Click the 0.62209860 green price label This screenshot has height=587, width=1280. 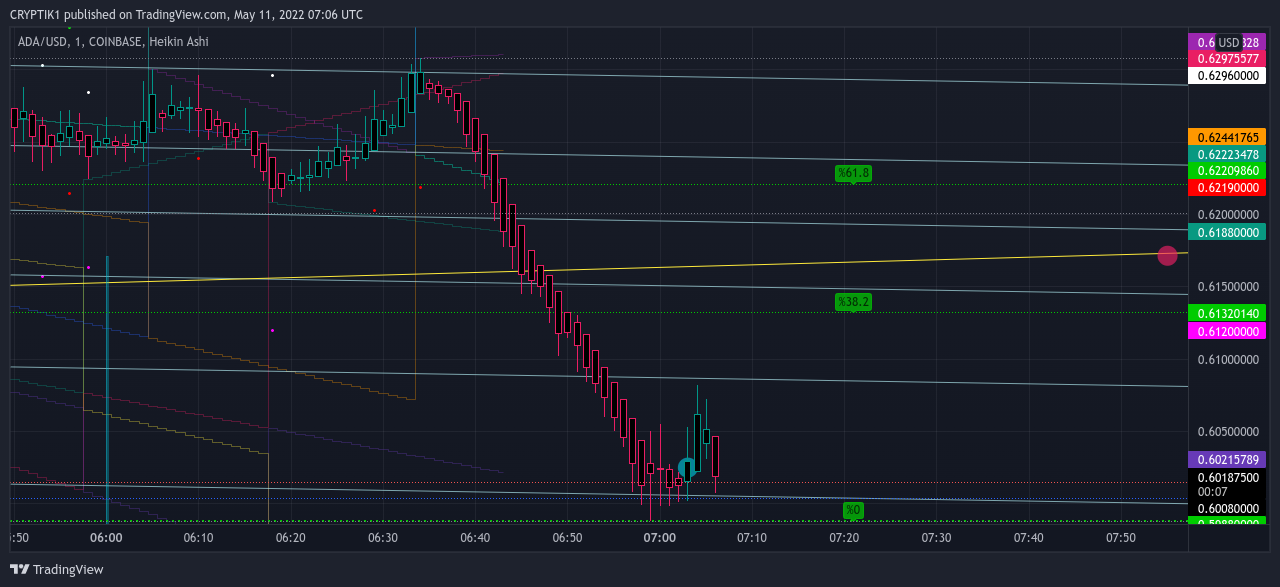point(1227,171)
